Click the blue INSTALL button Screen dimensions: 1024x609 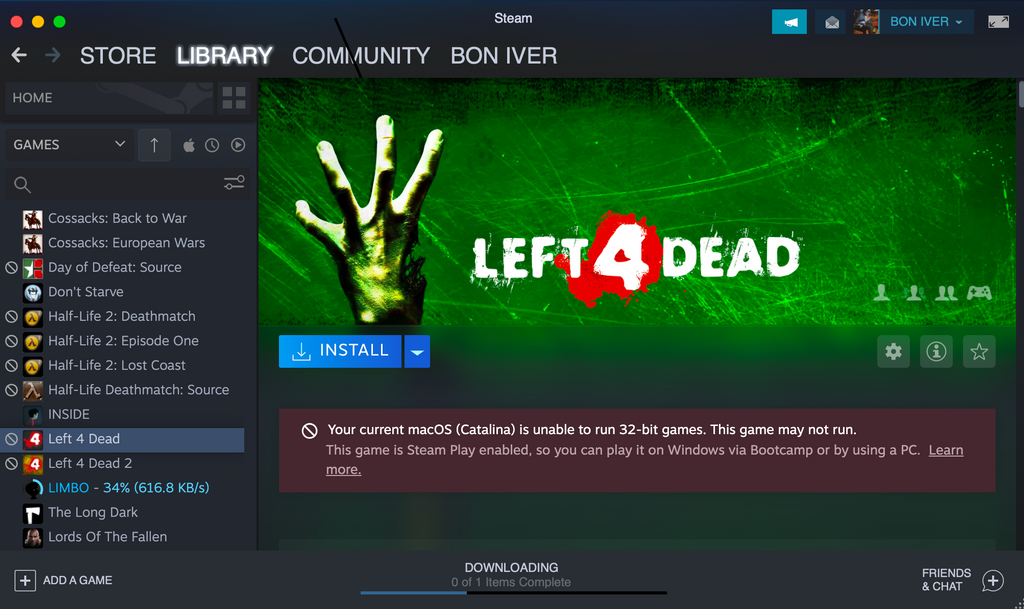pyautogui.click(x=340, y=351)
